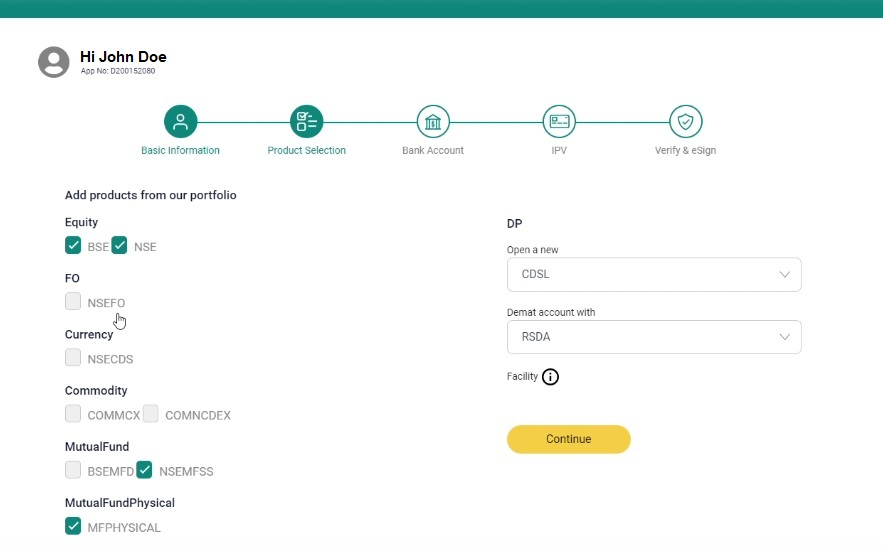The height and width of the screenshot is (557, 883).
Task: Enable the NSEFO checkbox
Action: click(x=73, y=301)
